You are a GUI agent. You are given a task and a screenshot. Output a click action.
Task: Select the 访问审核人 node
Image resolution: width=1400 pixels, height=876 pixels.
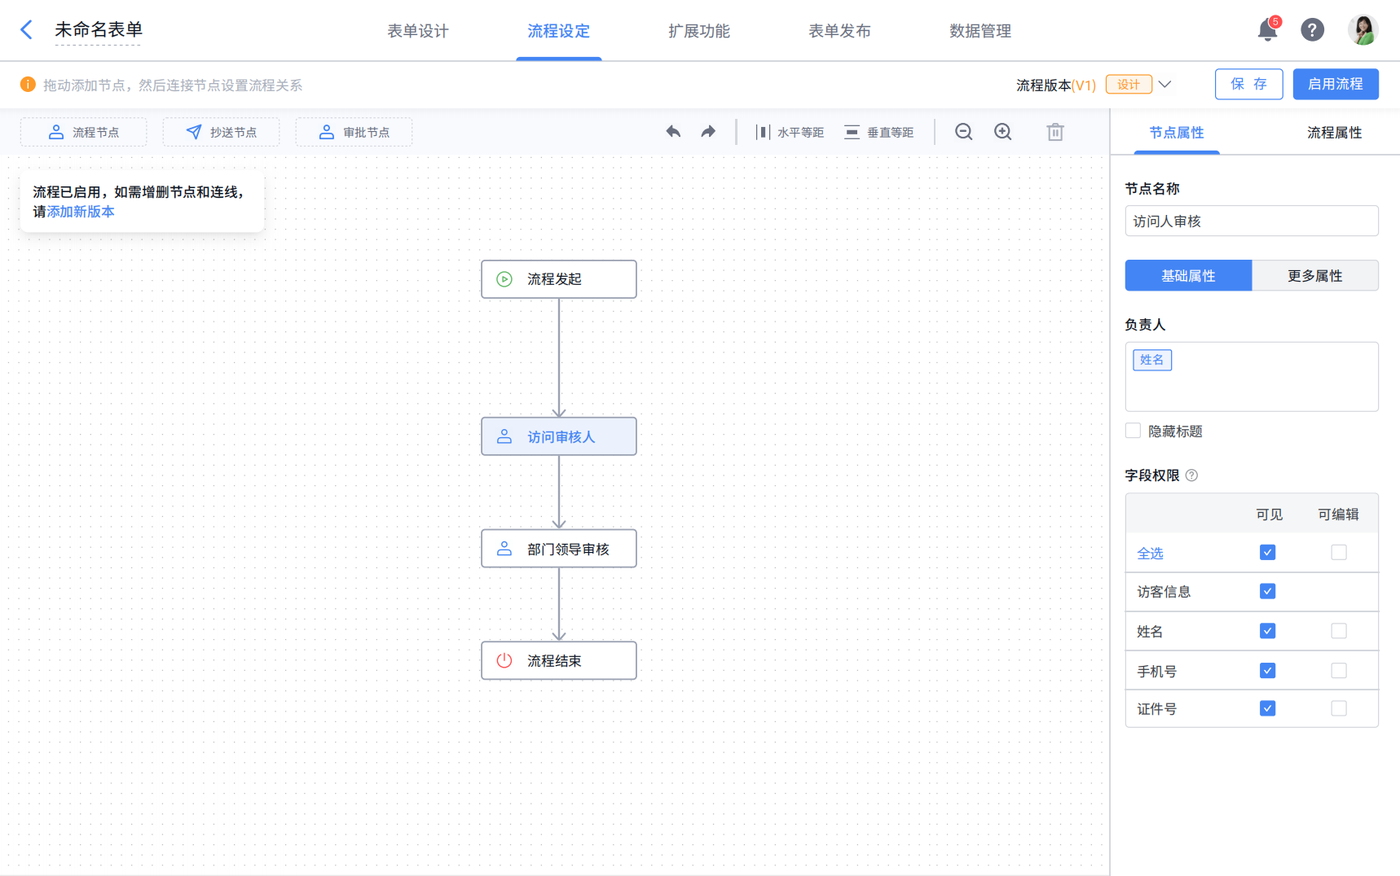[559, 436]
